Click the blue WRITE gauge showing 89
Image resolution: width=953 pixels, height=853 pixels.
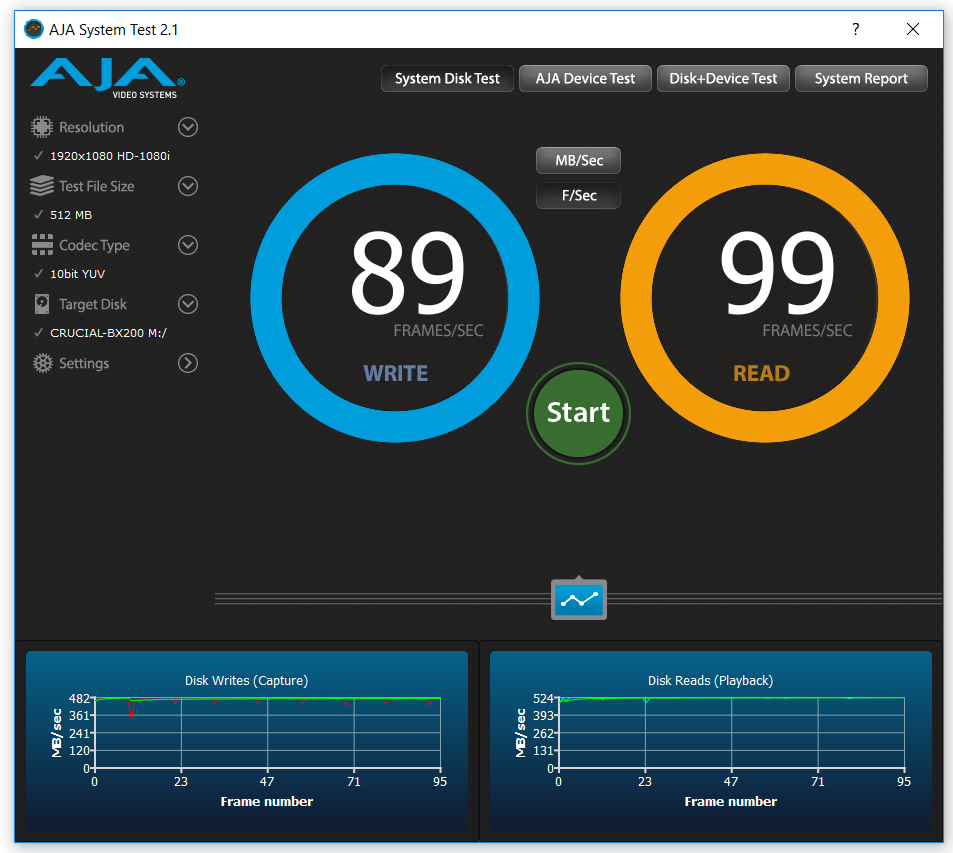[395, 298]
